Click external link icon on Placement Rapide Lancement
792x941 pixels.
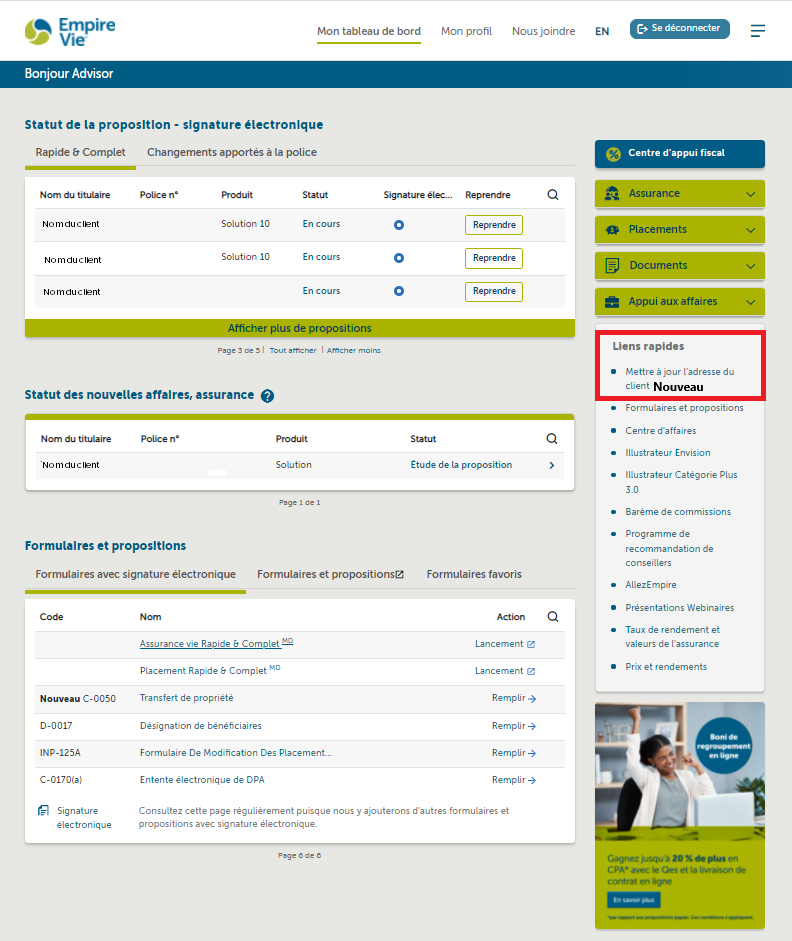tap(531, 671)
